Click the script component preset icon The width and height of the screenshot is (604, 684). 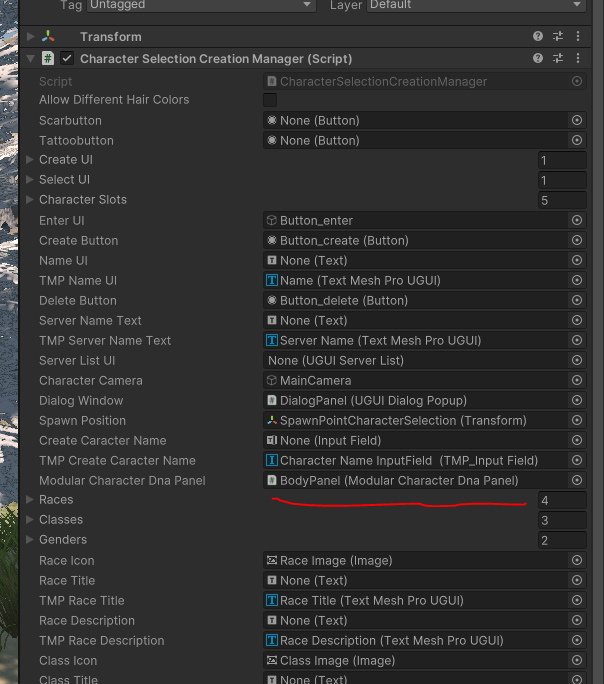click(558, 59)
